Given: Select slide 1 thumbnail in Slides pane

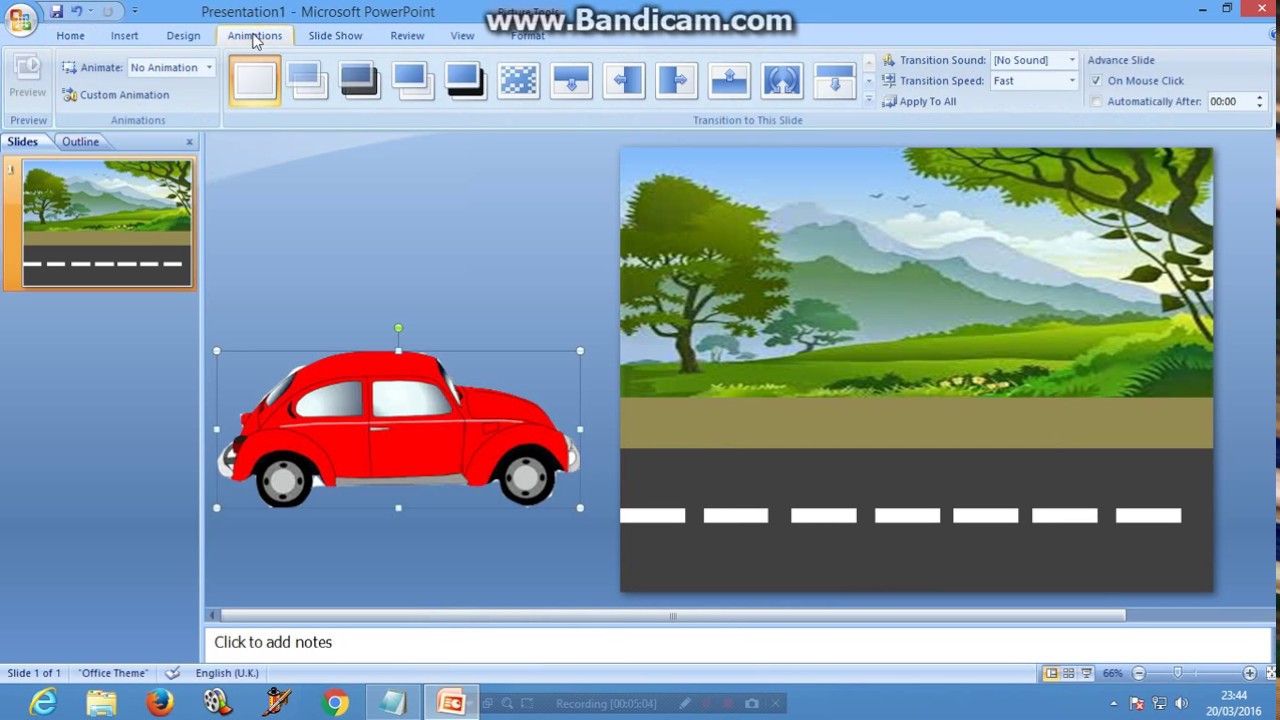Looking at the screenshot, I should click(107, 224).
